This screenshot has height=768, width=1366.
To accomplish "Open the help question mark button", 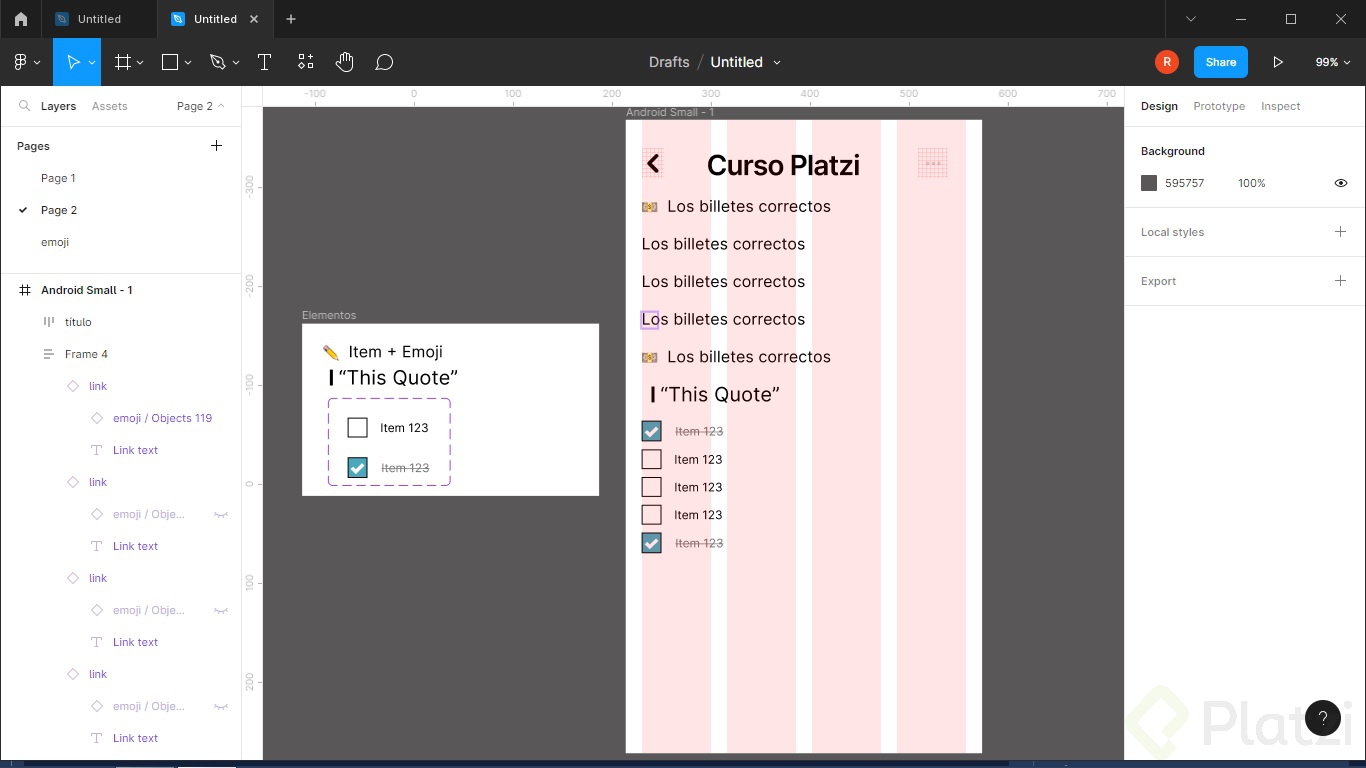I will coord(1322,717).
